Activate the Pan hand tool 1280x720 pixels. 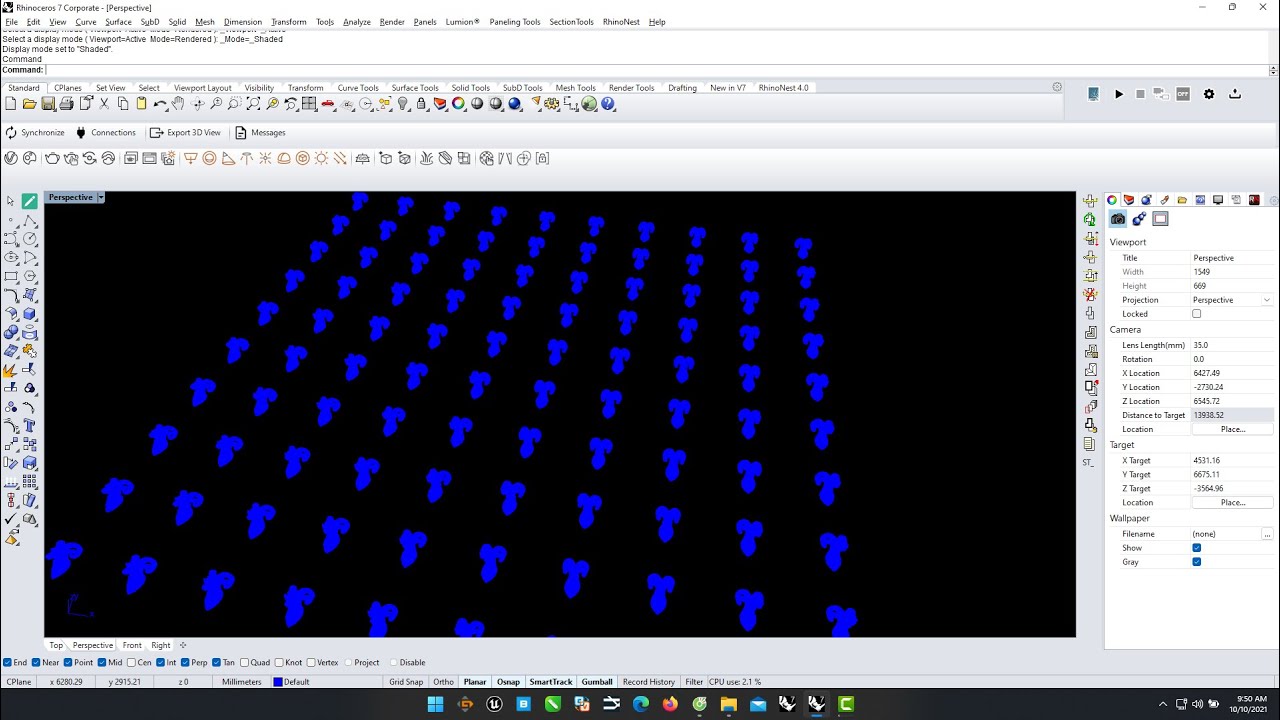click(178, 104)
